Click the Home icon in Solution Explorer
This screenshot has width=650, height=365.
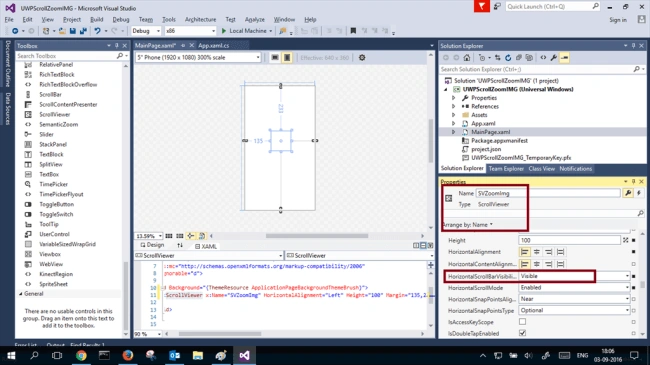[467, 58]
